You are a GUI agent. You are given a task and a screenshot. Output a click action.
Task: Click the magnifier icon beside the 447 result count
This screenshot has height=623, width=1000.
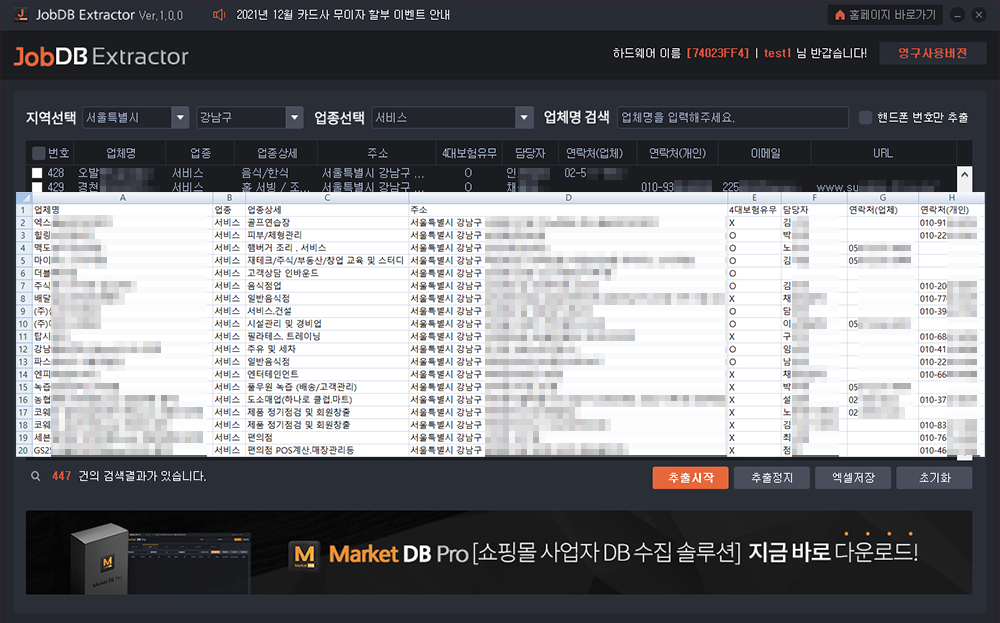36,476
